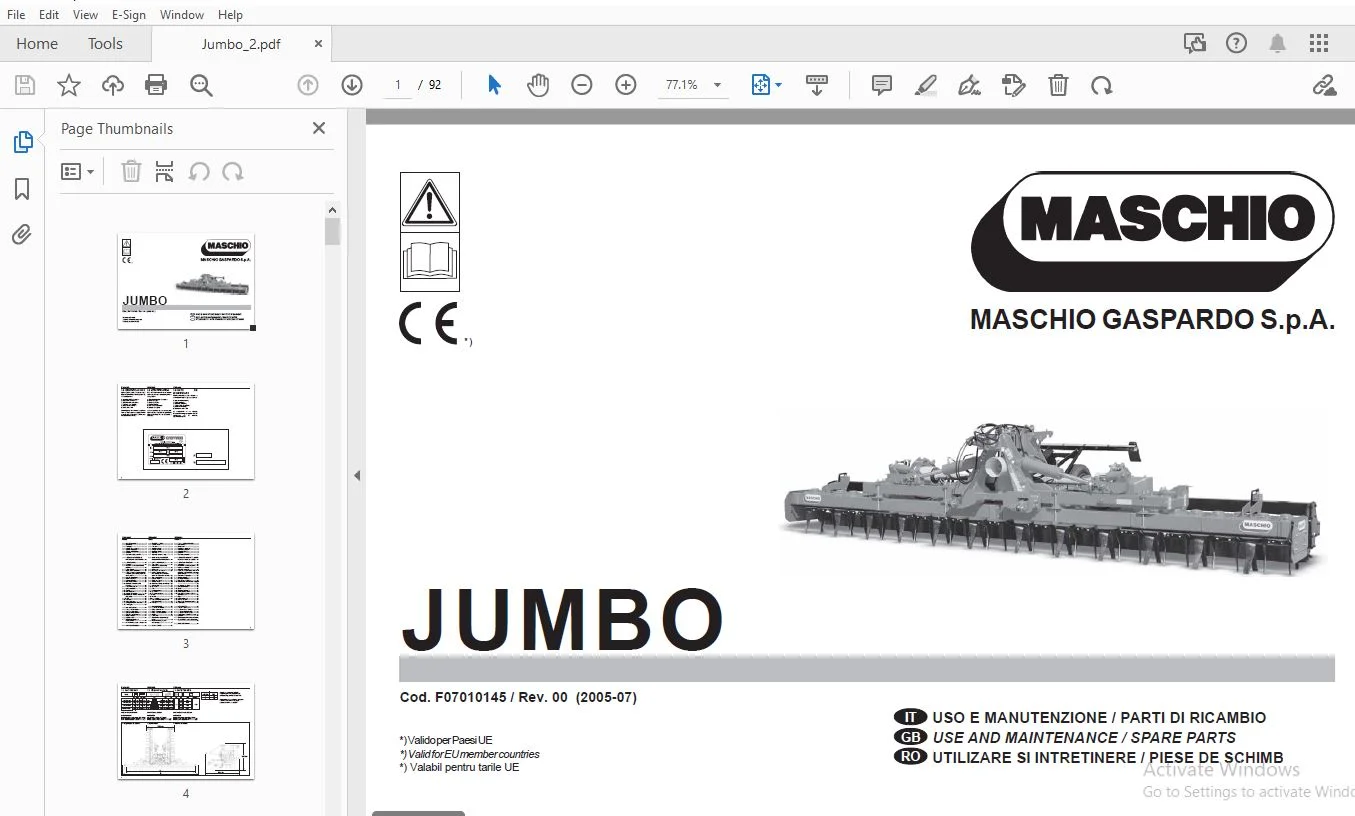Click the horizontal scrollbar under the document
Image resolution: width=1355 pixels, height=816 pixels.
pyautogui.click(x=418, y=813)
